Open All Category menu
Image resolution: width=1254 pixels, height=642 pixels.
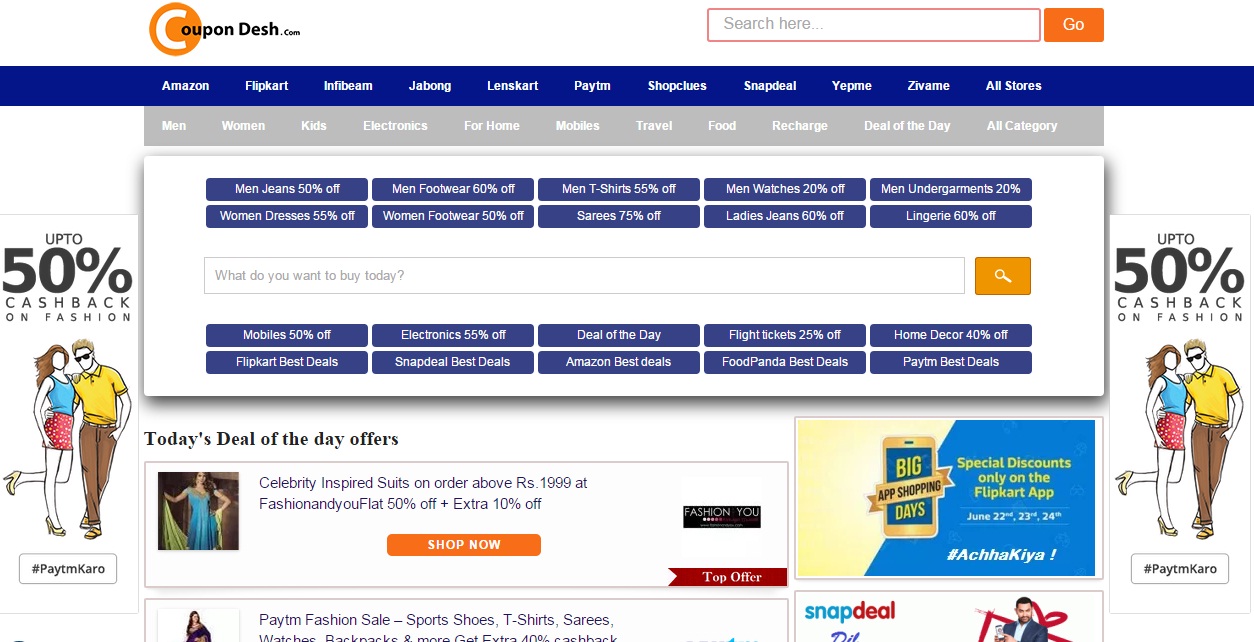tap(1022, 126)
